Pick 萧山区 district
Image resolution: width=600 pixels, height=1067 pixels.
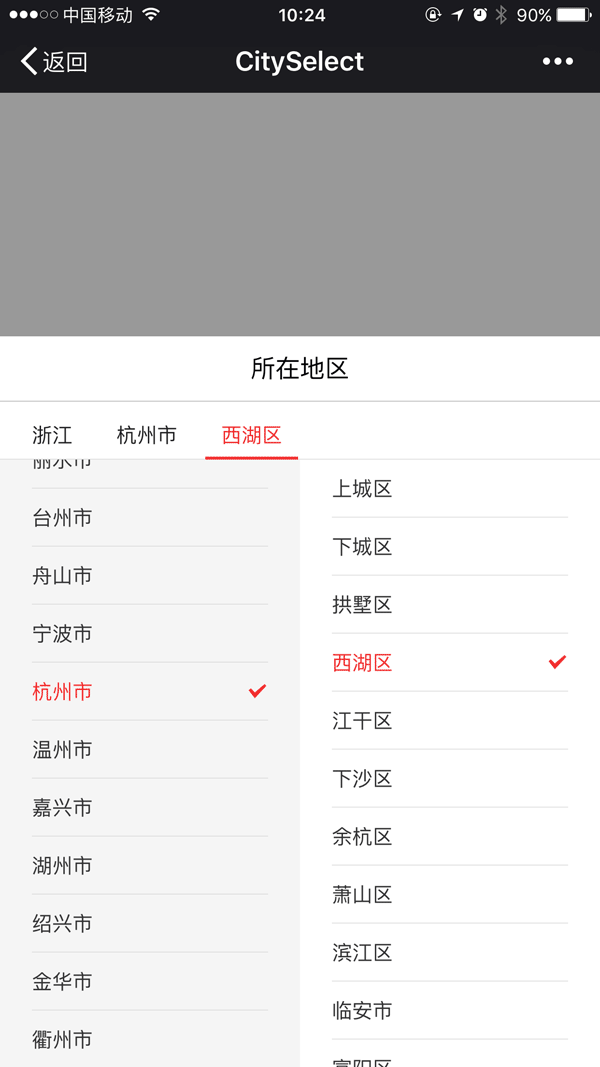point(450,894)
